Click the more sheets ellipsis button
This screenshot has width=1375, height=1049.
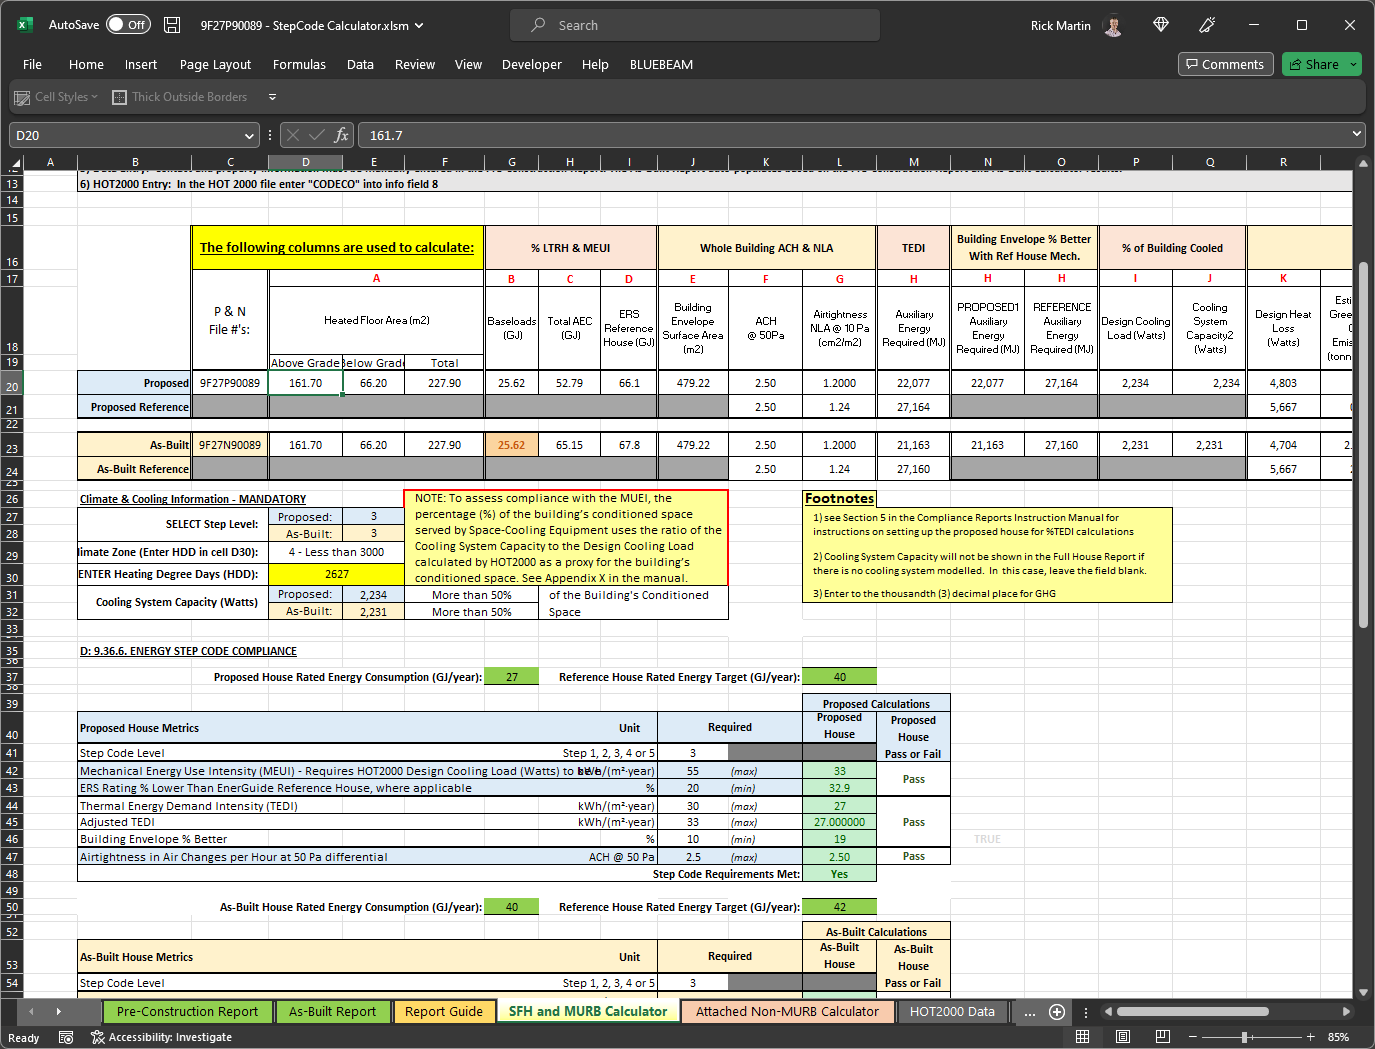pyautogui.click(x=1029, y=1012)
